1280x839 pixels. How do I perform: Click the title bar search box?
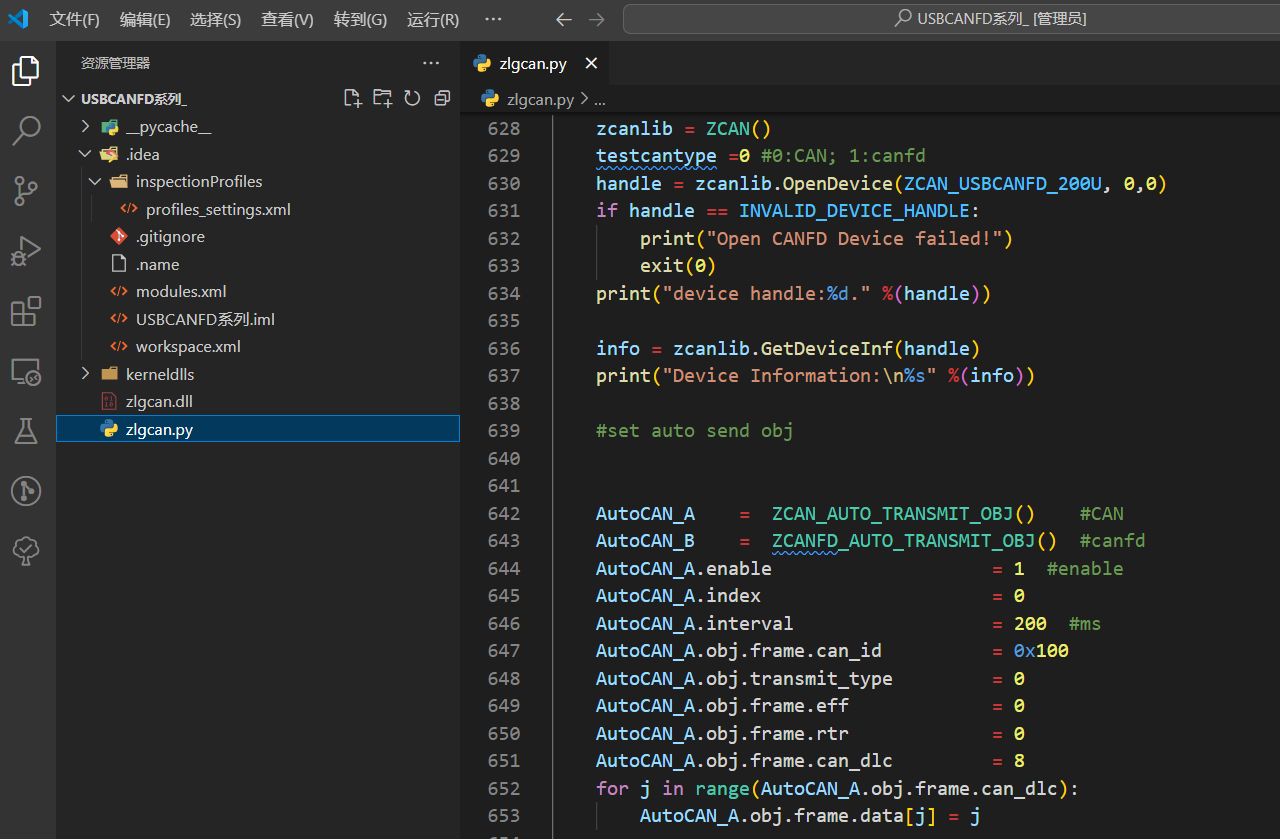[x=950, y=19]
